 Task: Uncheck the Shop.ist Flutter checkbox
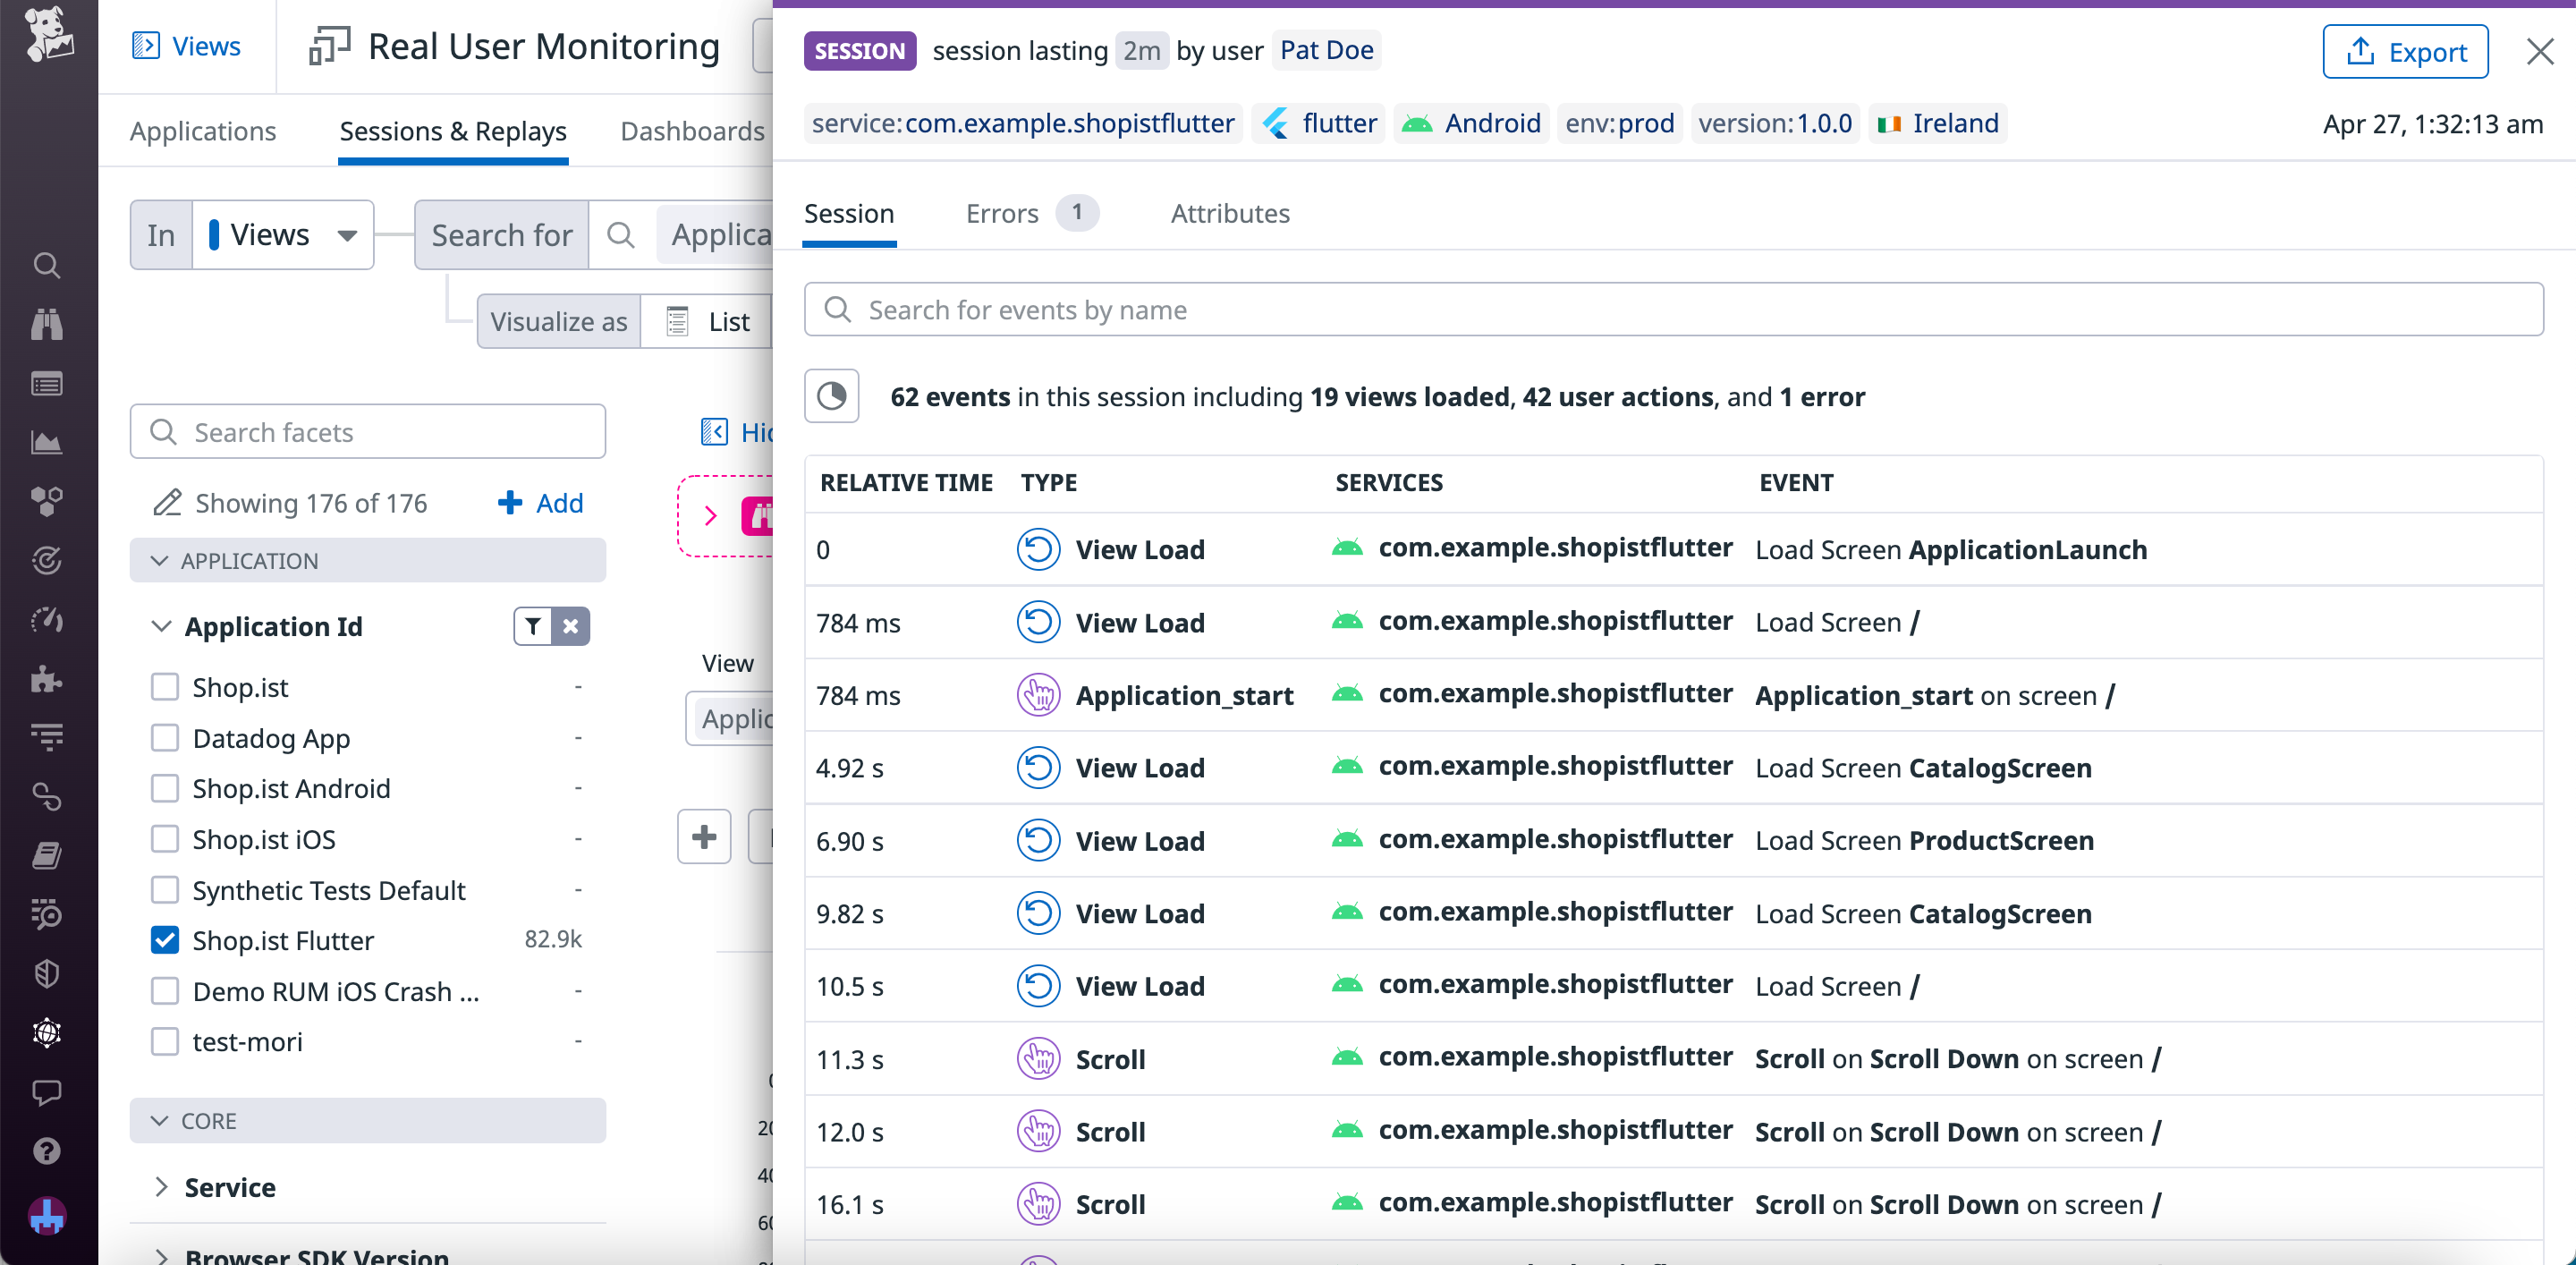(x=165, y=939)
